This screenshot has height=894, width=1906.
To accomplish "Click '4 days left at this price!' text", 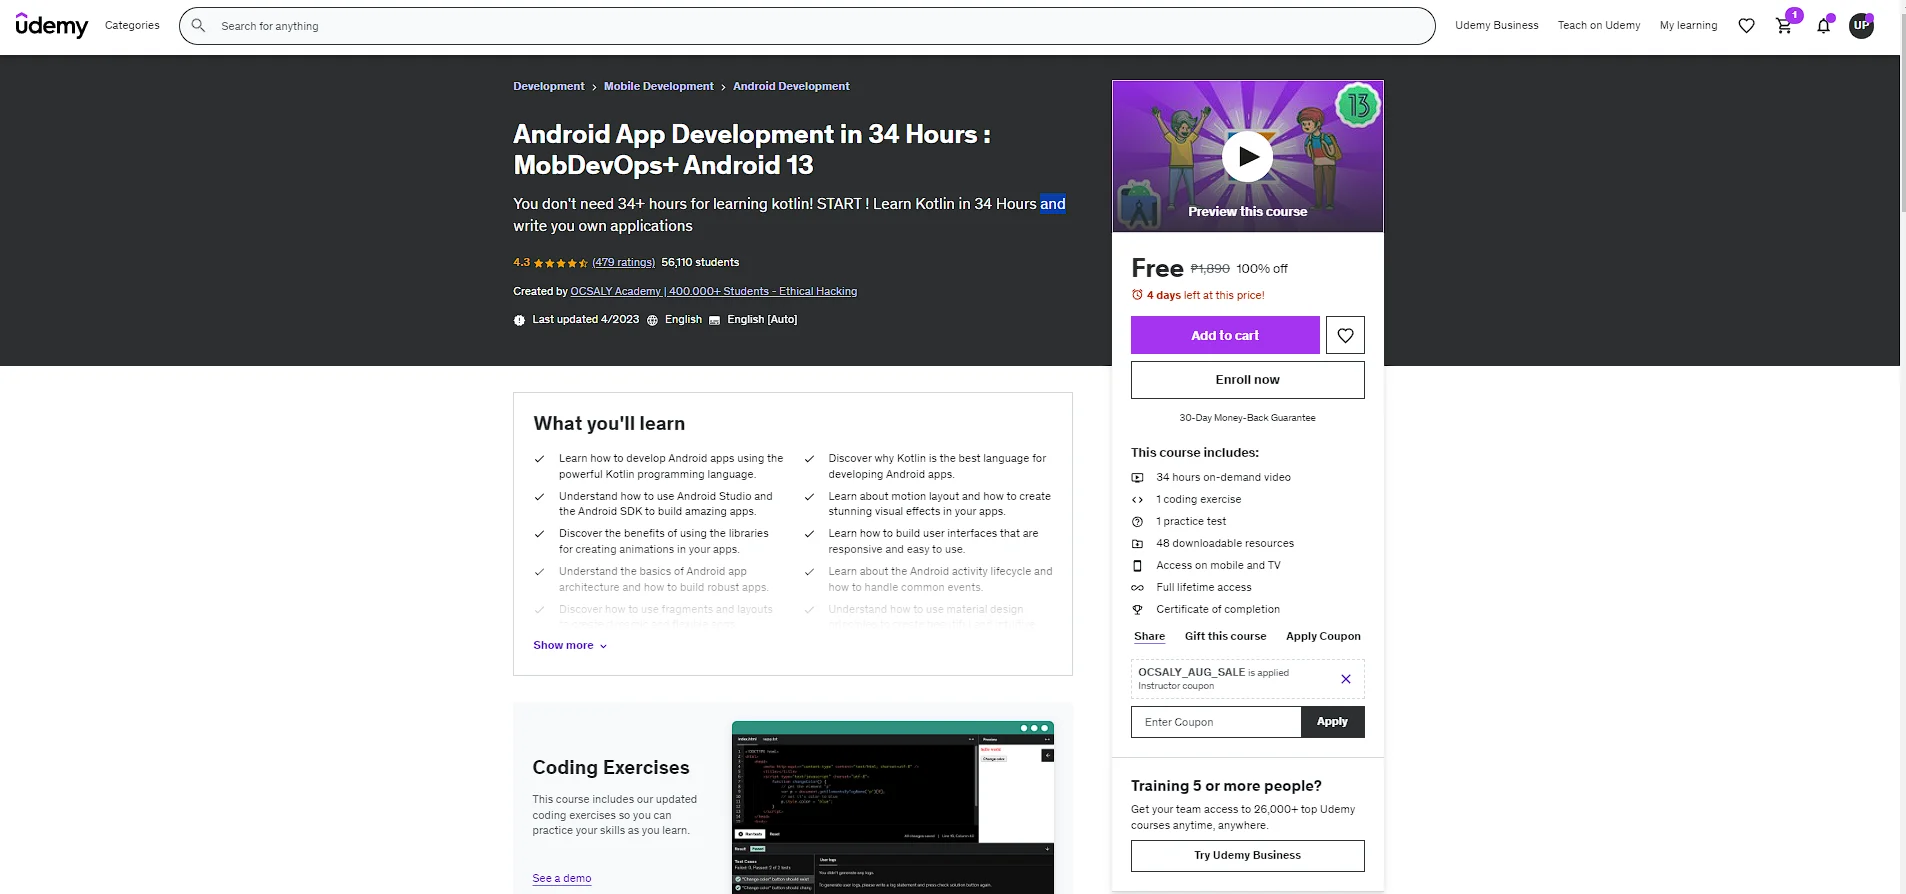I will (1205, 295).
